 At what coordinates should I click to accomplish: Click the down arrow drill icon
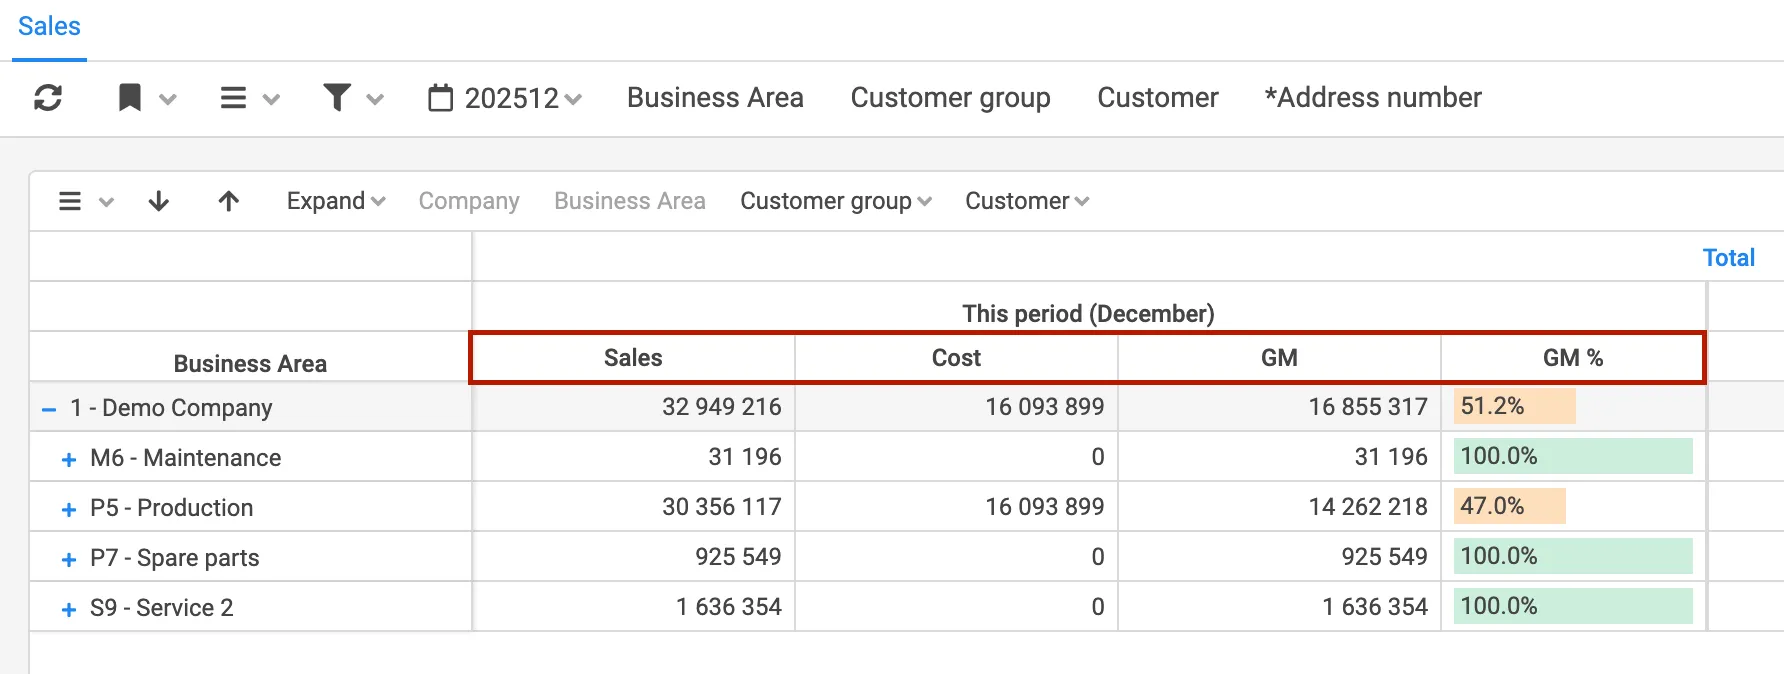(158, 201)
